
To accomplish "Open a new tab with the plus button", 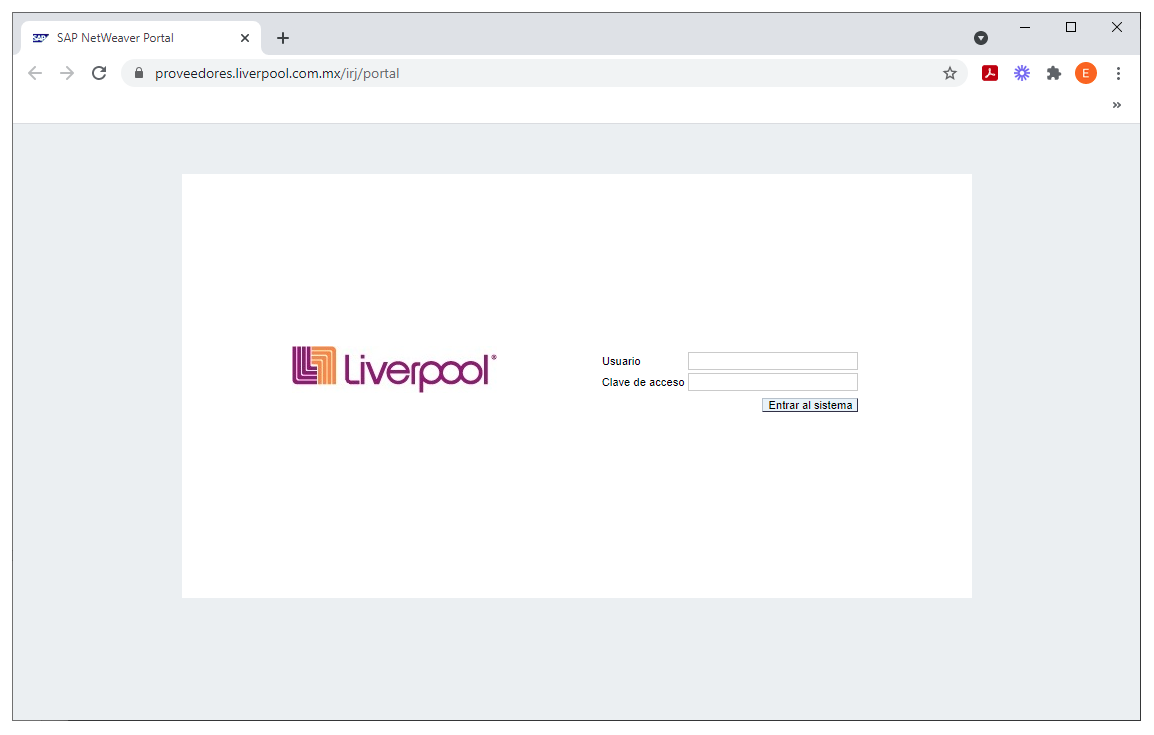I will [x=283, y=38].
